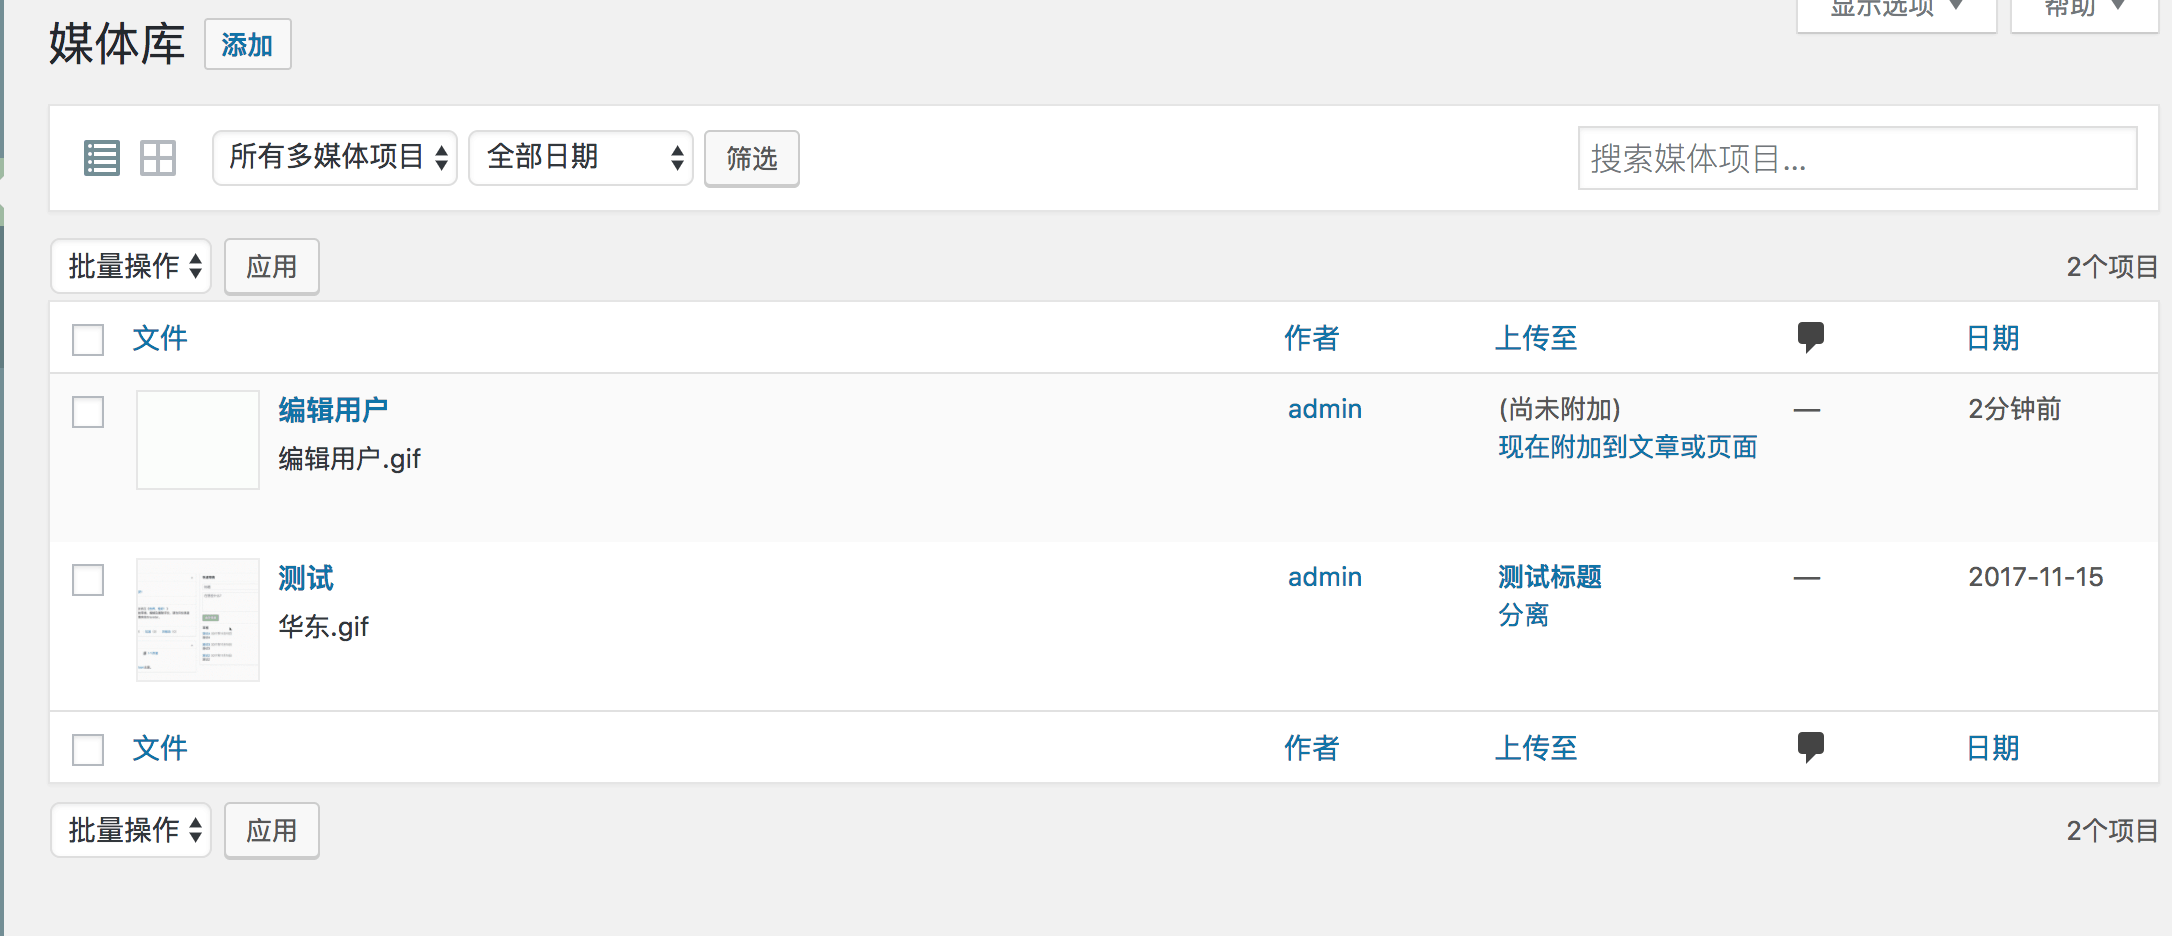2172x936 pixels.
Task: Click comments bubble icon in table footer
Action: pyautogui.click(x=1810, y=747)
